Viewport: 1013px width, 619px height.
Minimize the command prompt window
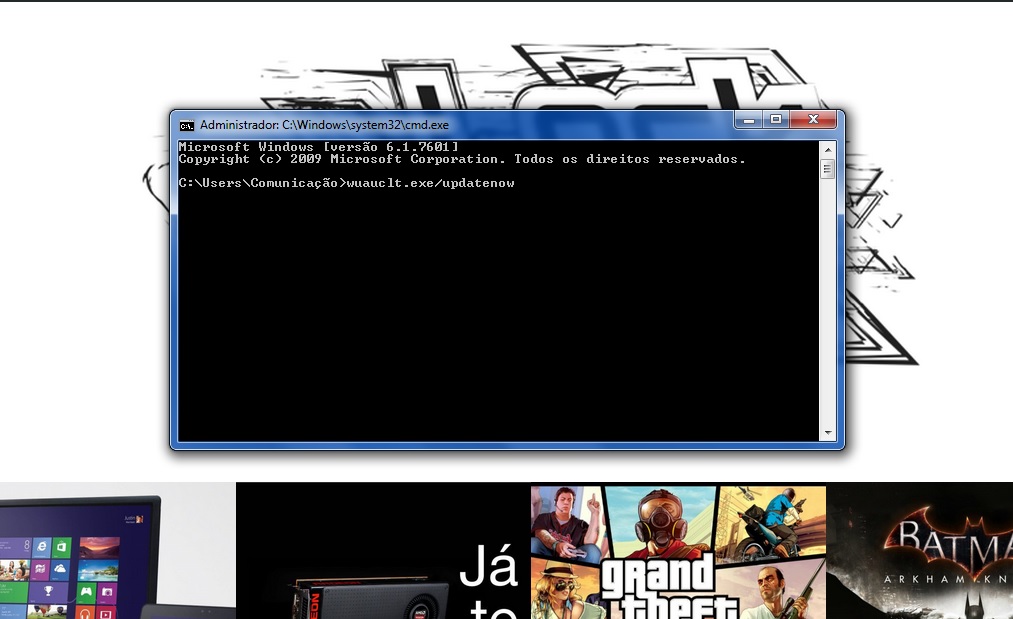748,119
